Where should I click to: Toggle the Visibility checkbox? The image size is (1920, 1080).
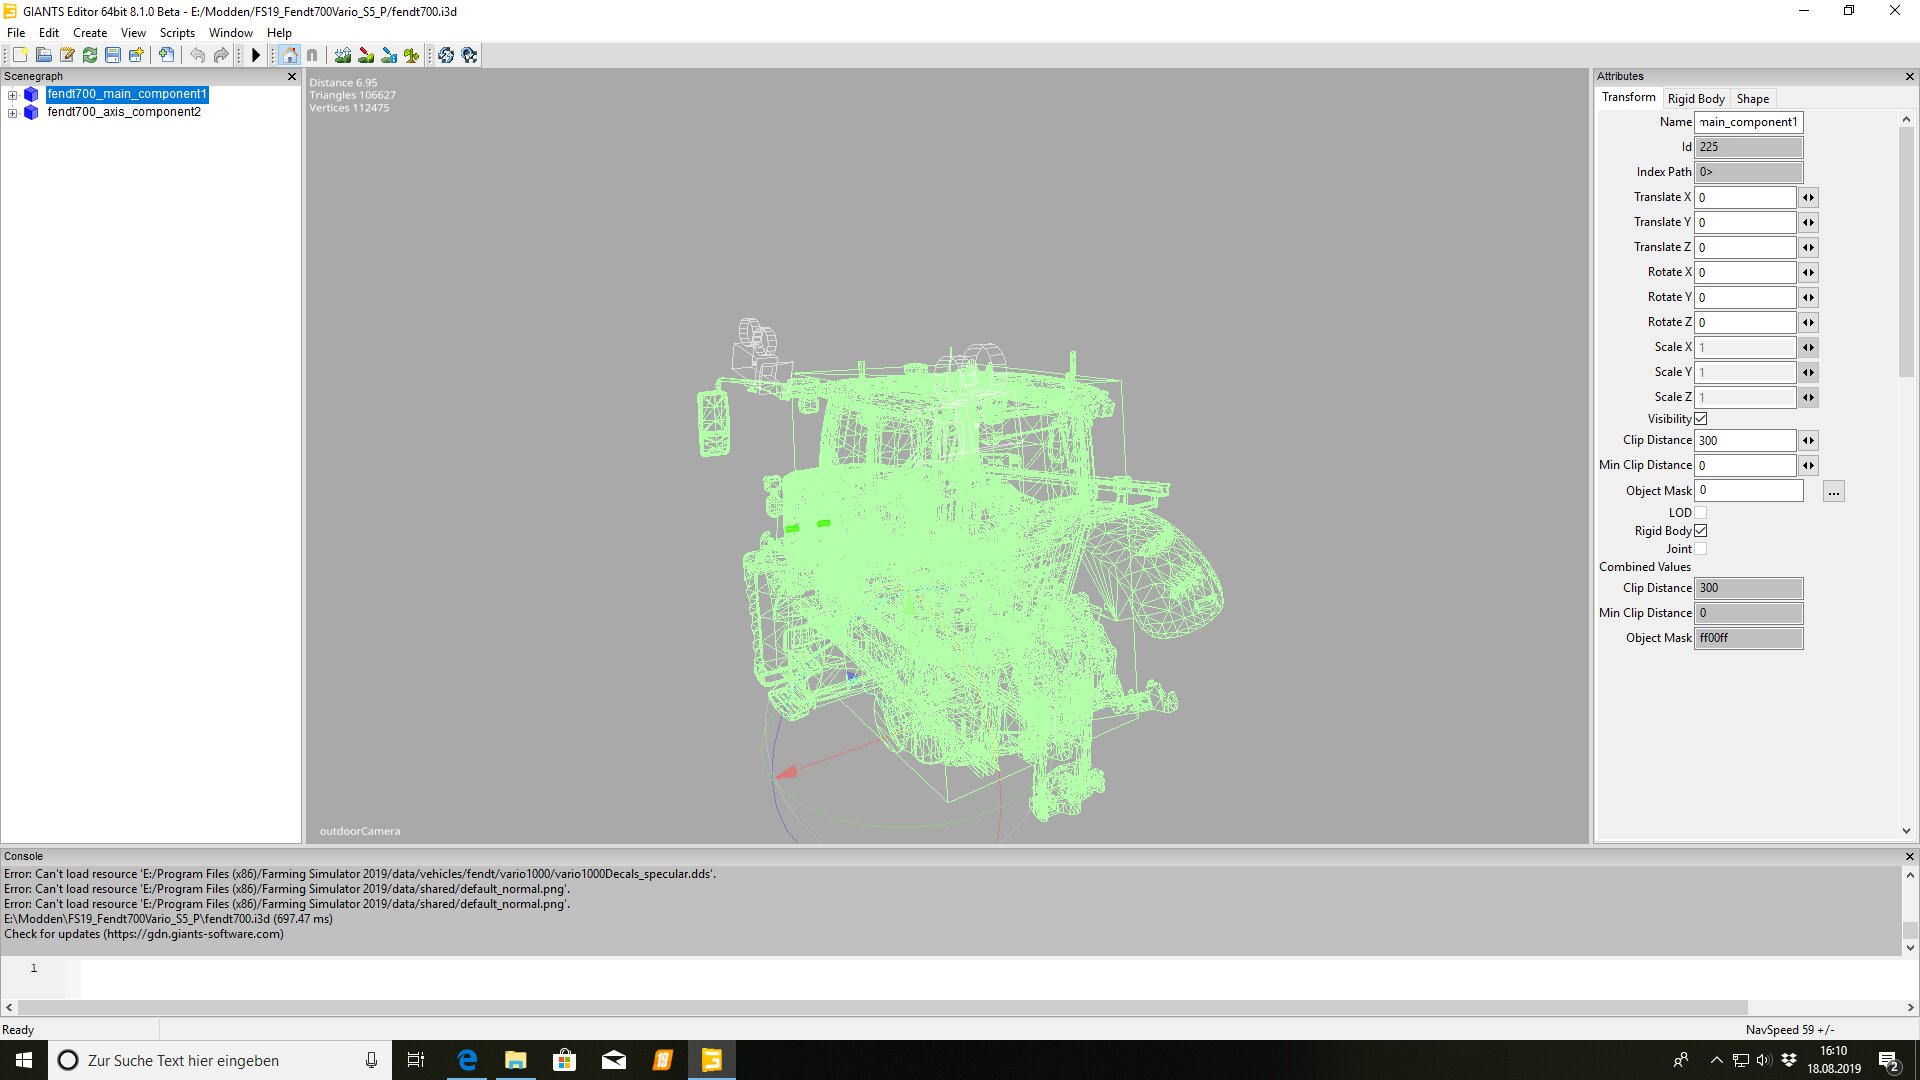click(1701, 419)
